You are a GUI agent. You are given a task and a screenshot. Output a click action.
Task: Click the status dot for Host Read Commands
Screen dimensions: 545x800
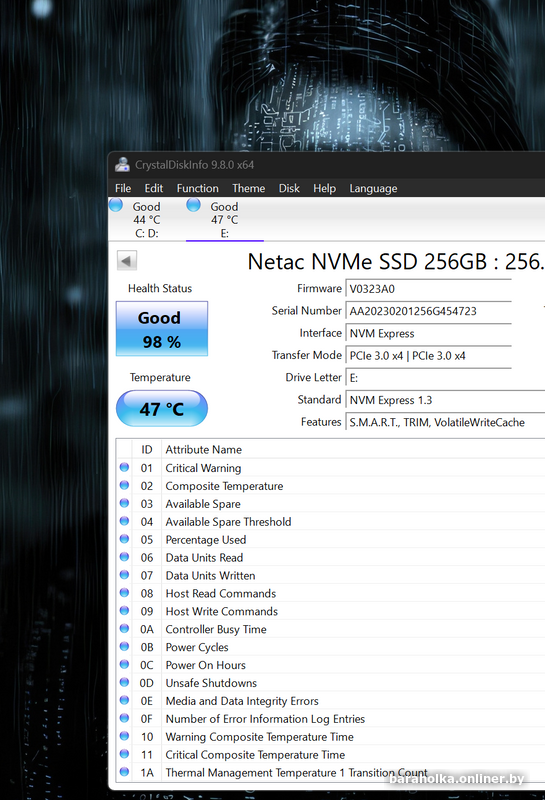[x=124, y=593]
